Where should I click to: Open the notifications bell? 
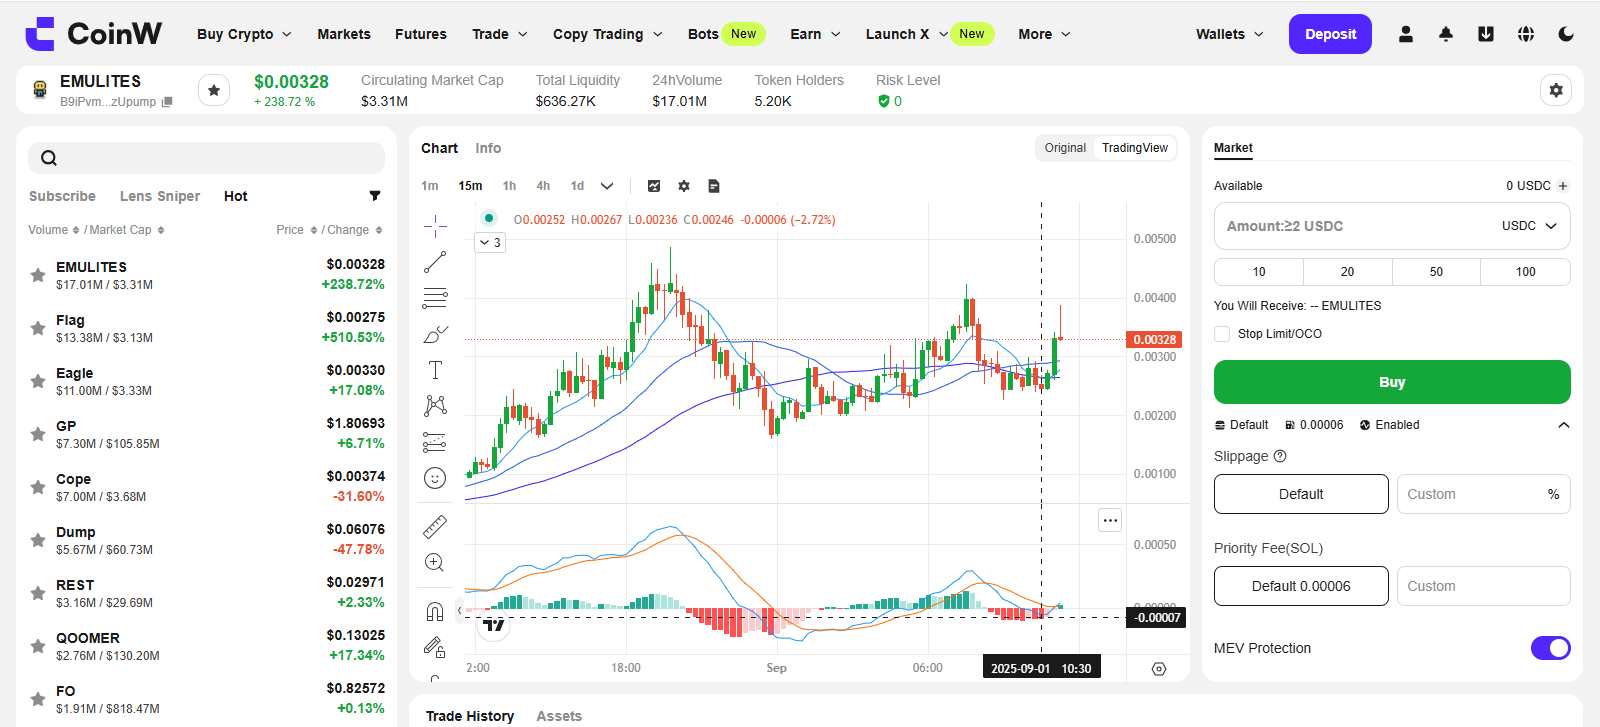click(1446, 34)
